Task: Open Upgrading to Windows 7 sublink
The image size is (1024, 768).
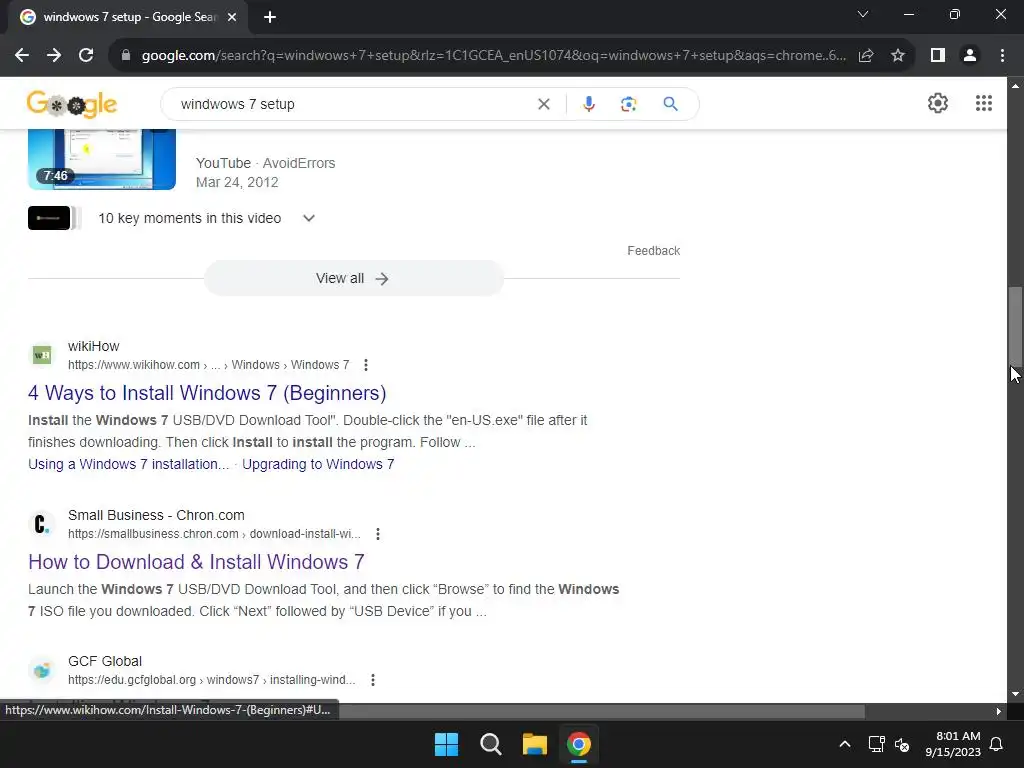Action: pyautogui.click(x=318, y=464)
